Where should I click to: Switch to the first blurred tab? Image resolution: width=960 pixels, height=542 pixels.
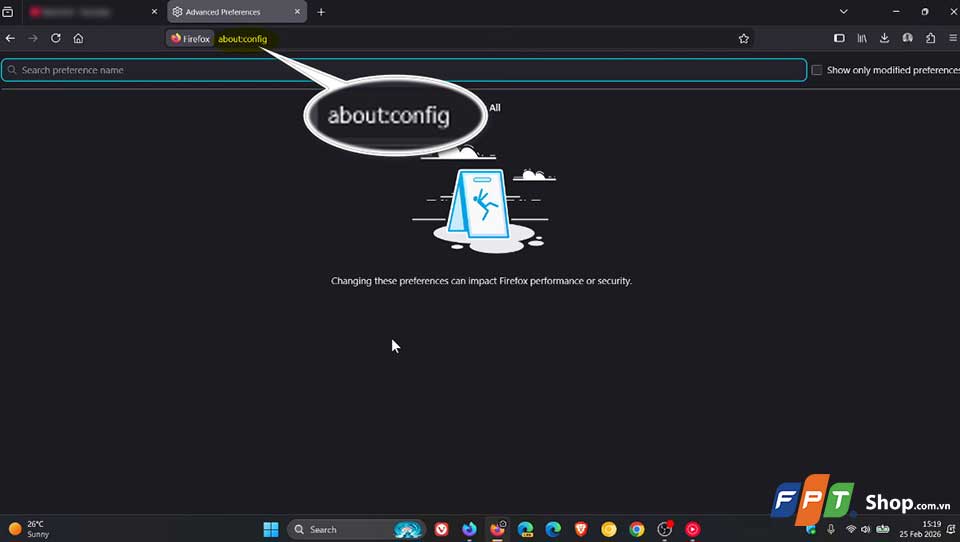92,12
